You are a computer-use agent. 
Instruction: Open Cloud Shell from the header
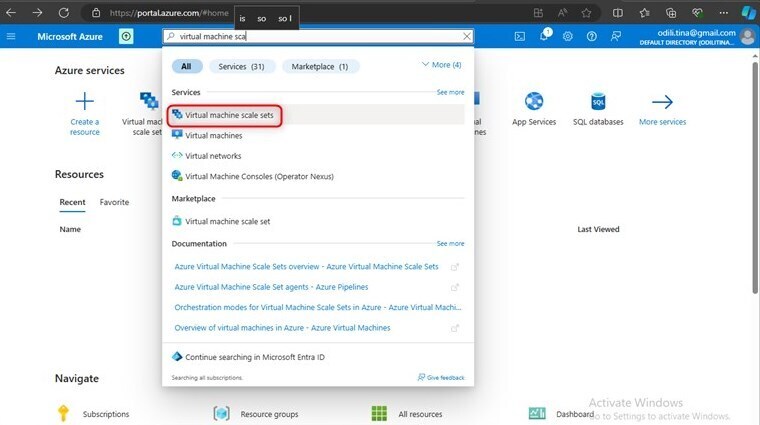coord(520,36)
